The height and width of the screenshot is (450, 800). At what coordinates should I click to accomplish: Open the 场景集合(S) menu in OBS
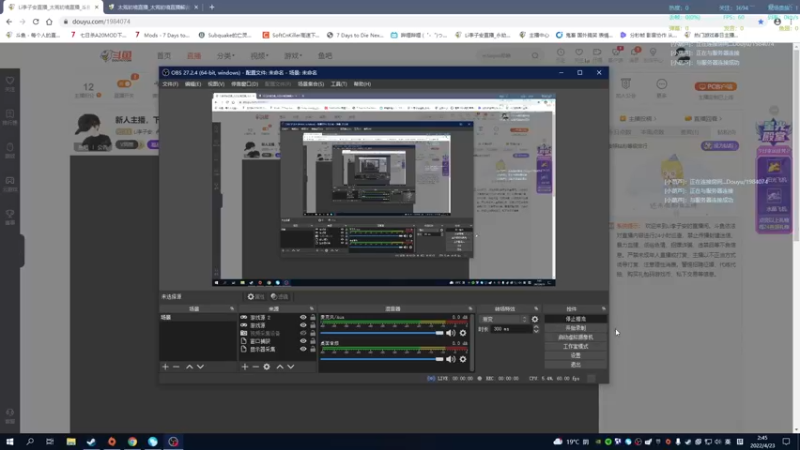click(x=311, y=84)
